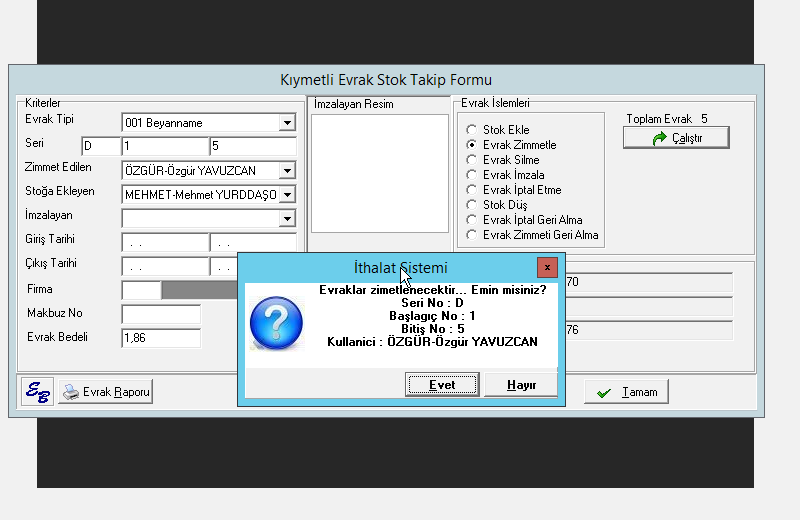This screenshot has height=520, width=800.
Task: Pick Evrak Zimmeti Geri Alma option
Action: (x=472, y=235)
